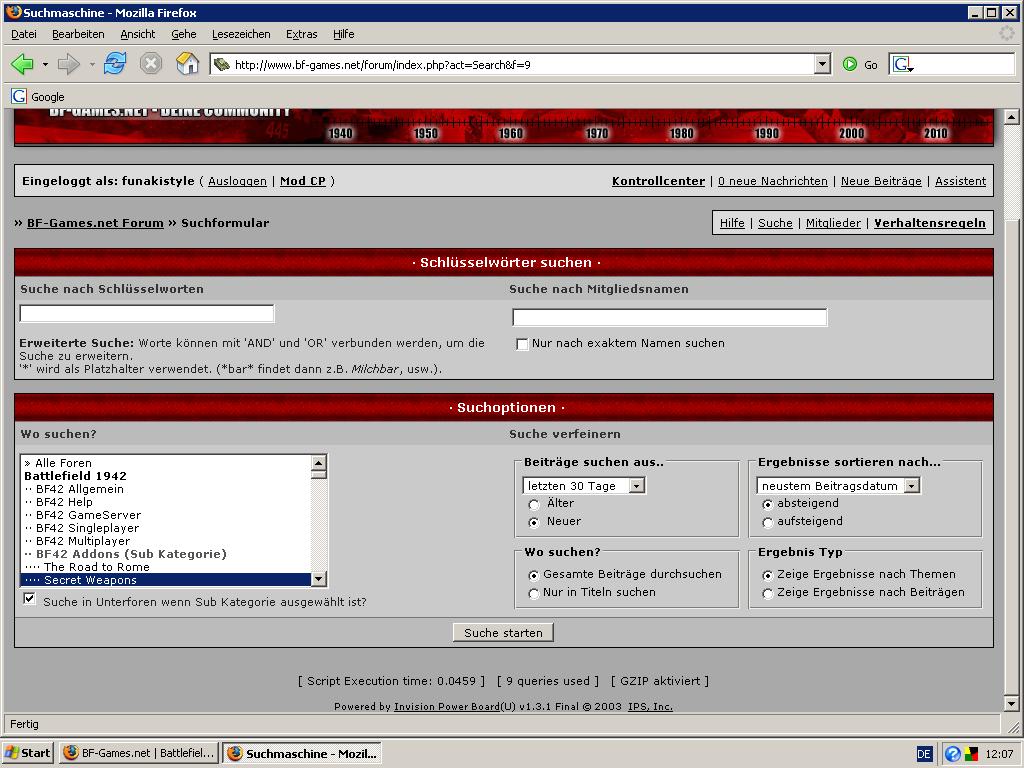Select 'BF42 Allgemein' in the forum list
This screenshot has height=768, width=1024.
point(167,488)
